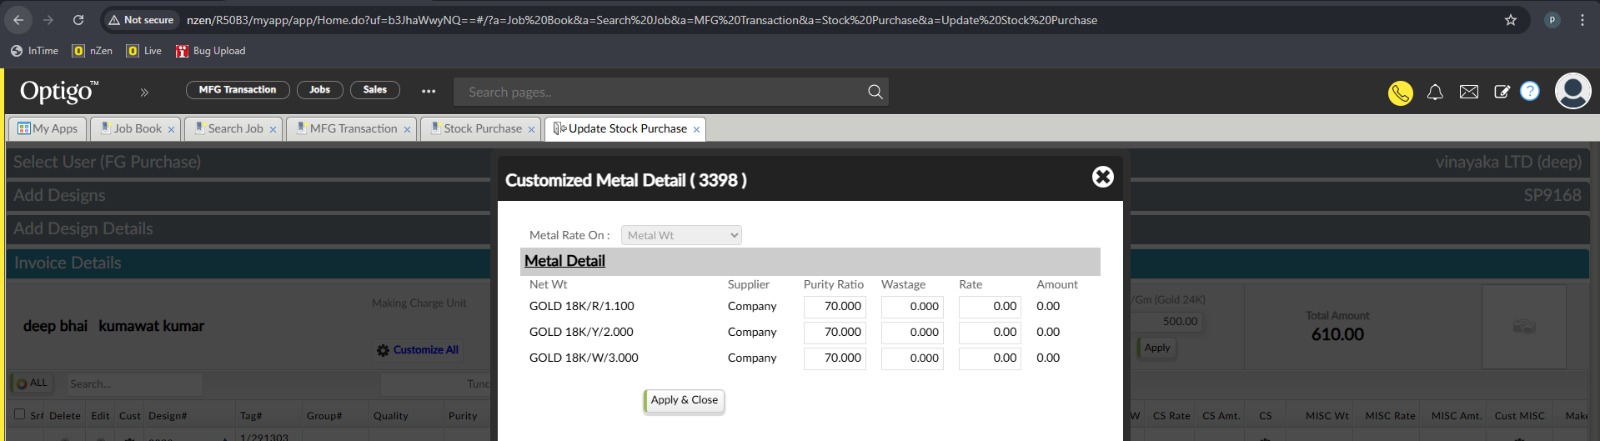Click the edit note icon in header
1600x441 pixels.
[1501, 92]
